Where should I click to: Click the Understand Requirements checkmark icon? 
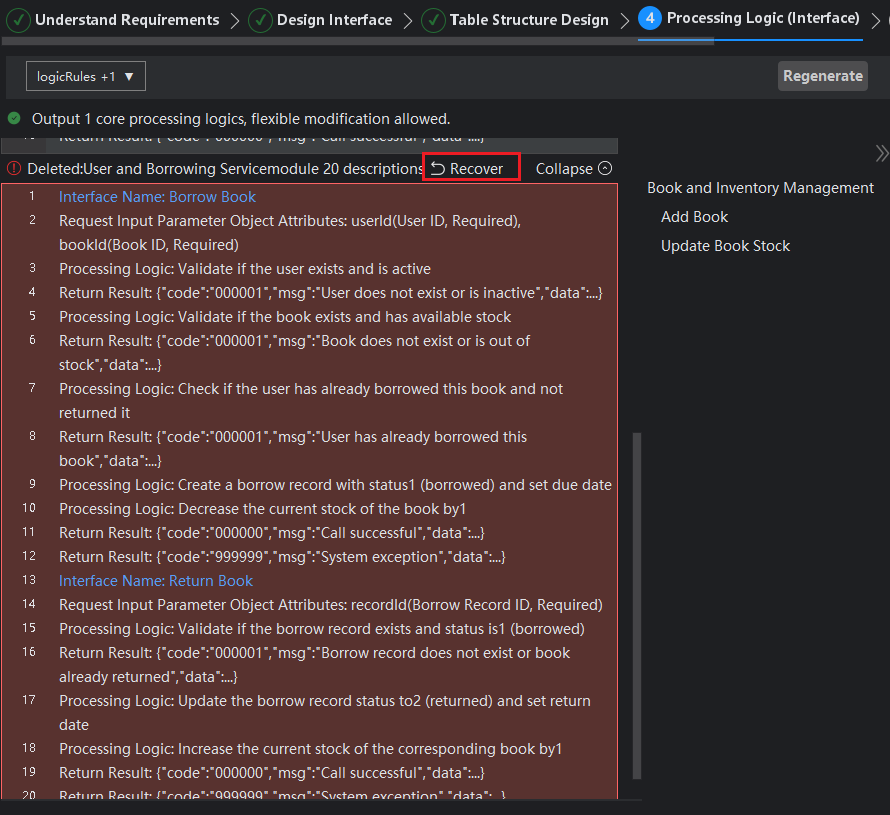click(18, 20)
